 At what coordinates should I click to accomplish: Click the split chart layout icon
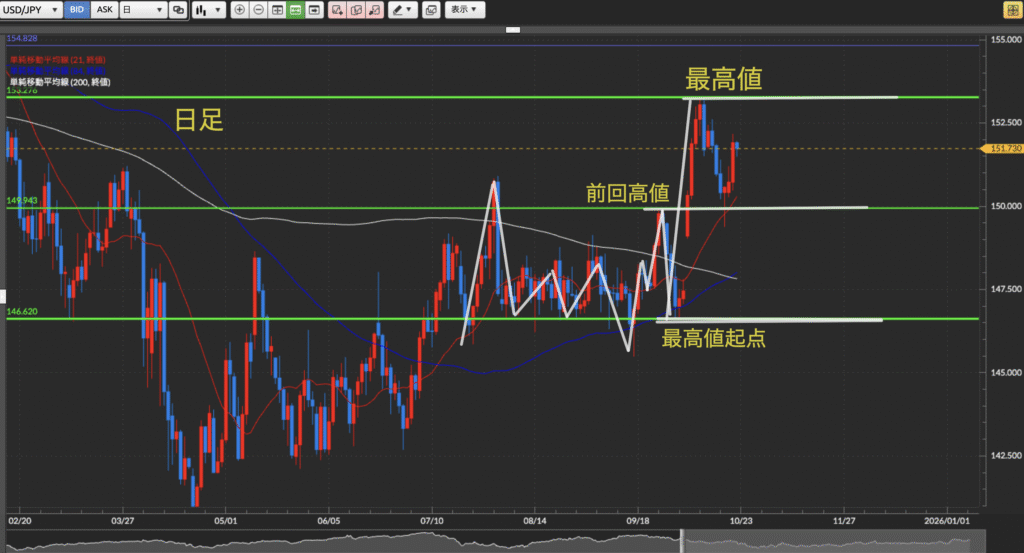point(277,10)
